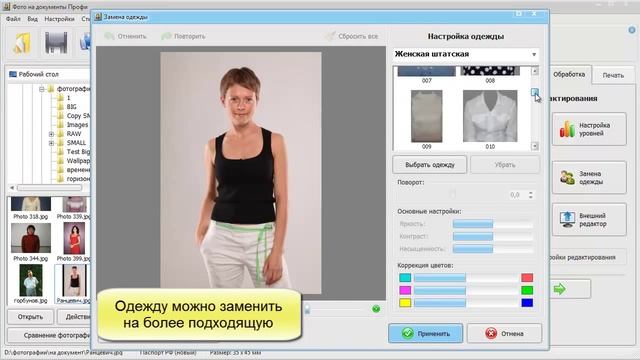The height and width of the screenshot is (360, 640).
Task: Switch to the Печать tab
Action: [613, 76]
